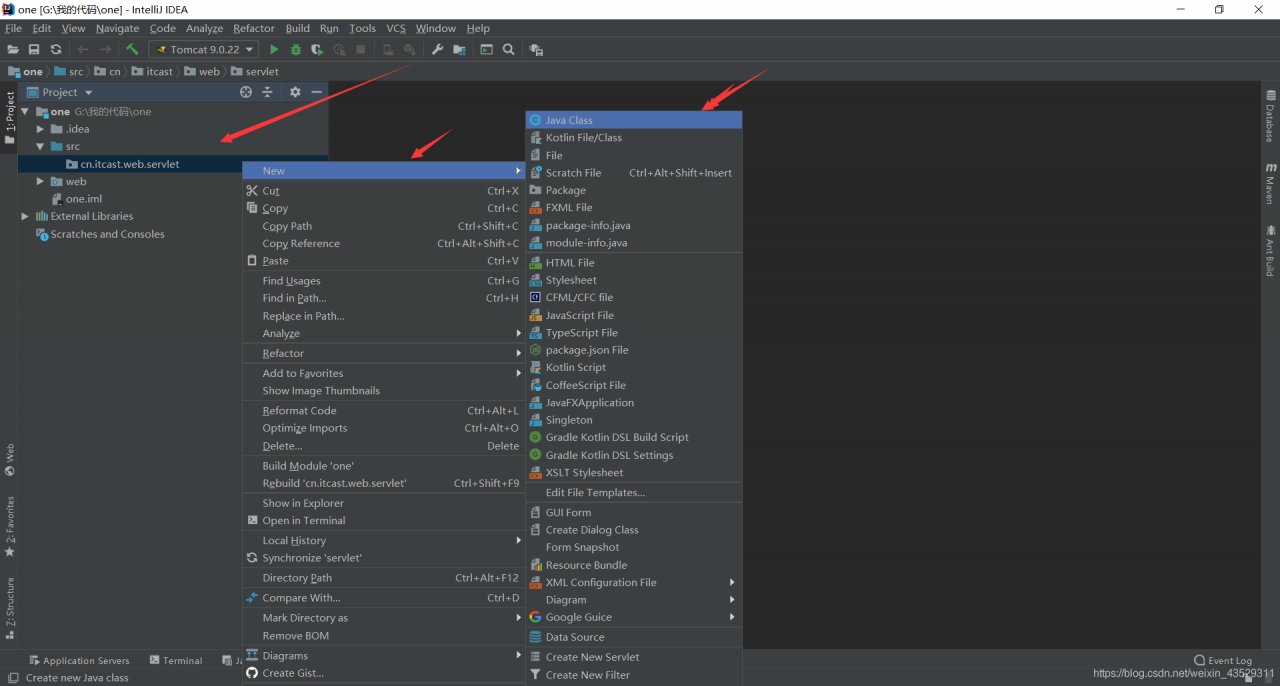Open Project Structure wrench icon
Viewport: 1280px width, 686px height.
point(437,49)
